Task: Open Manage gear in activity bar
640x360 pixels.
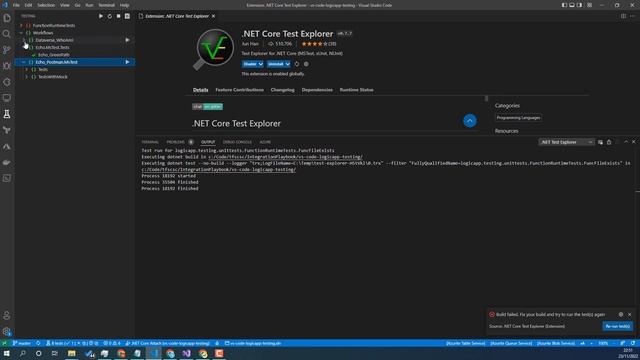Action: pyautogui.click(x=7, y=331)
